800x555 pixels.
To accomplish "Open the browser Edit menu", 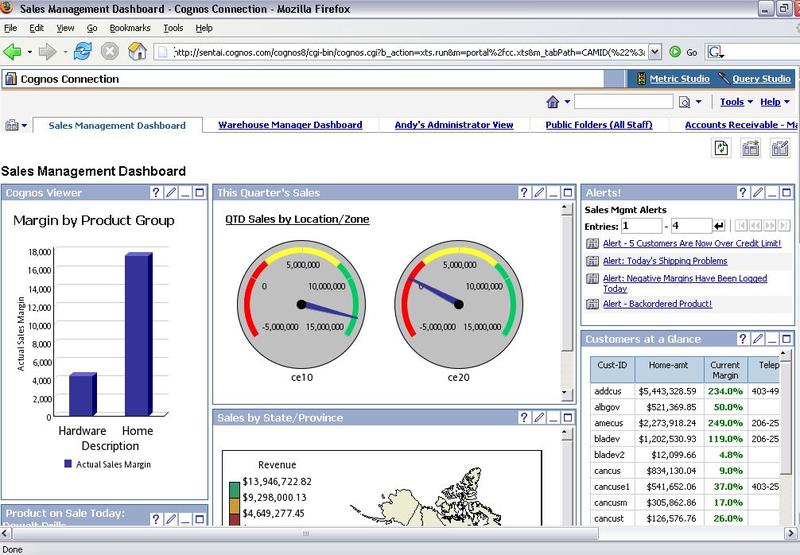I will coord(36,28).
